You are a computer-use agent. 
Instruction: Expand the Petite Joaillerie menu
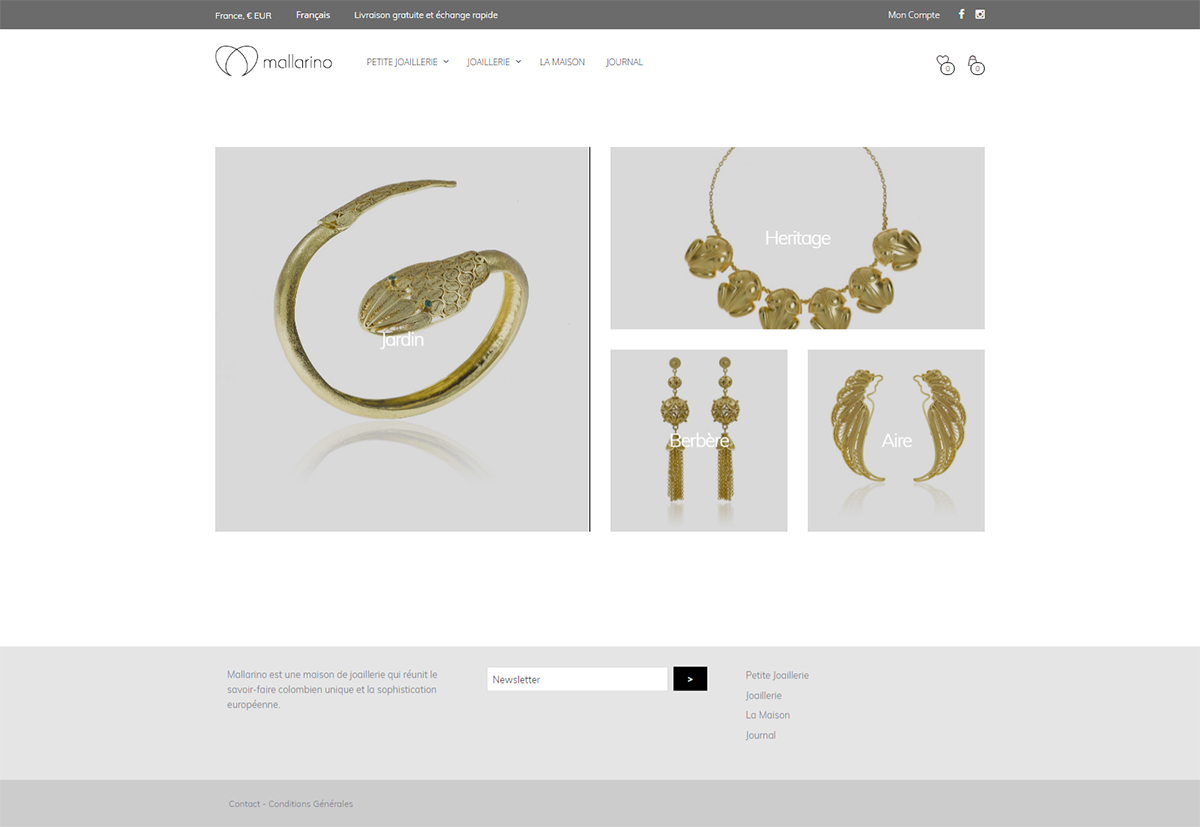(408, 62)
